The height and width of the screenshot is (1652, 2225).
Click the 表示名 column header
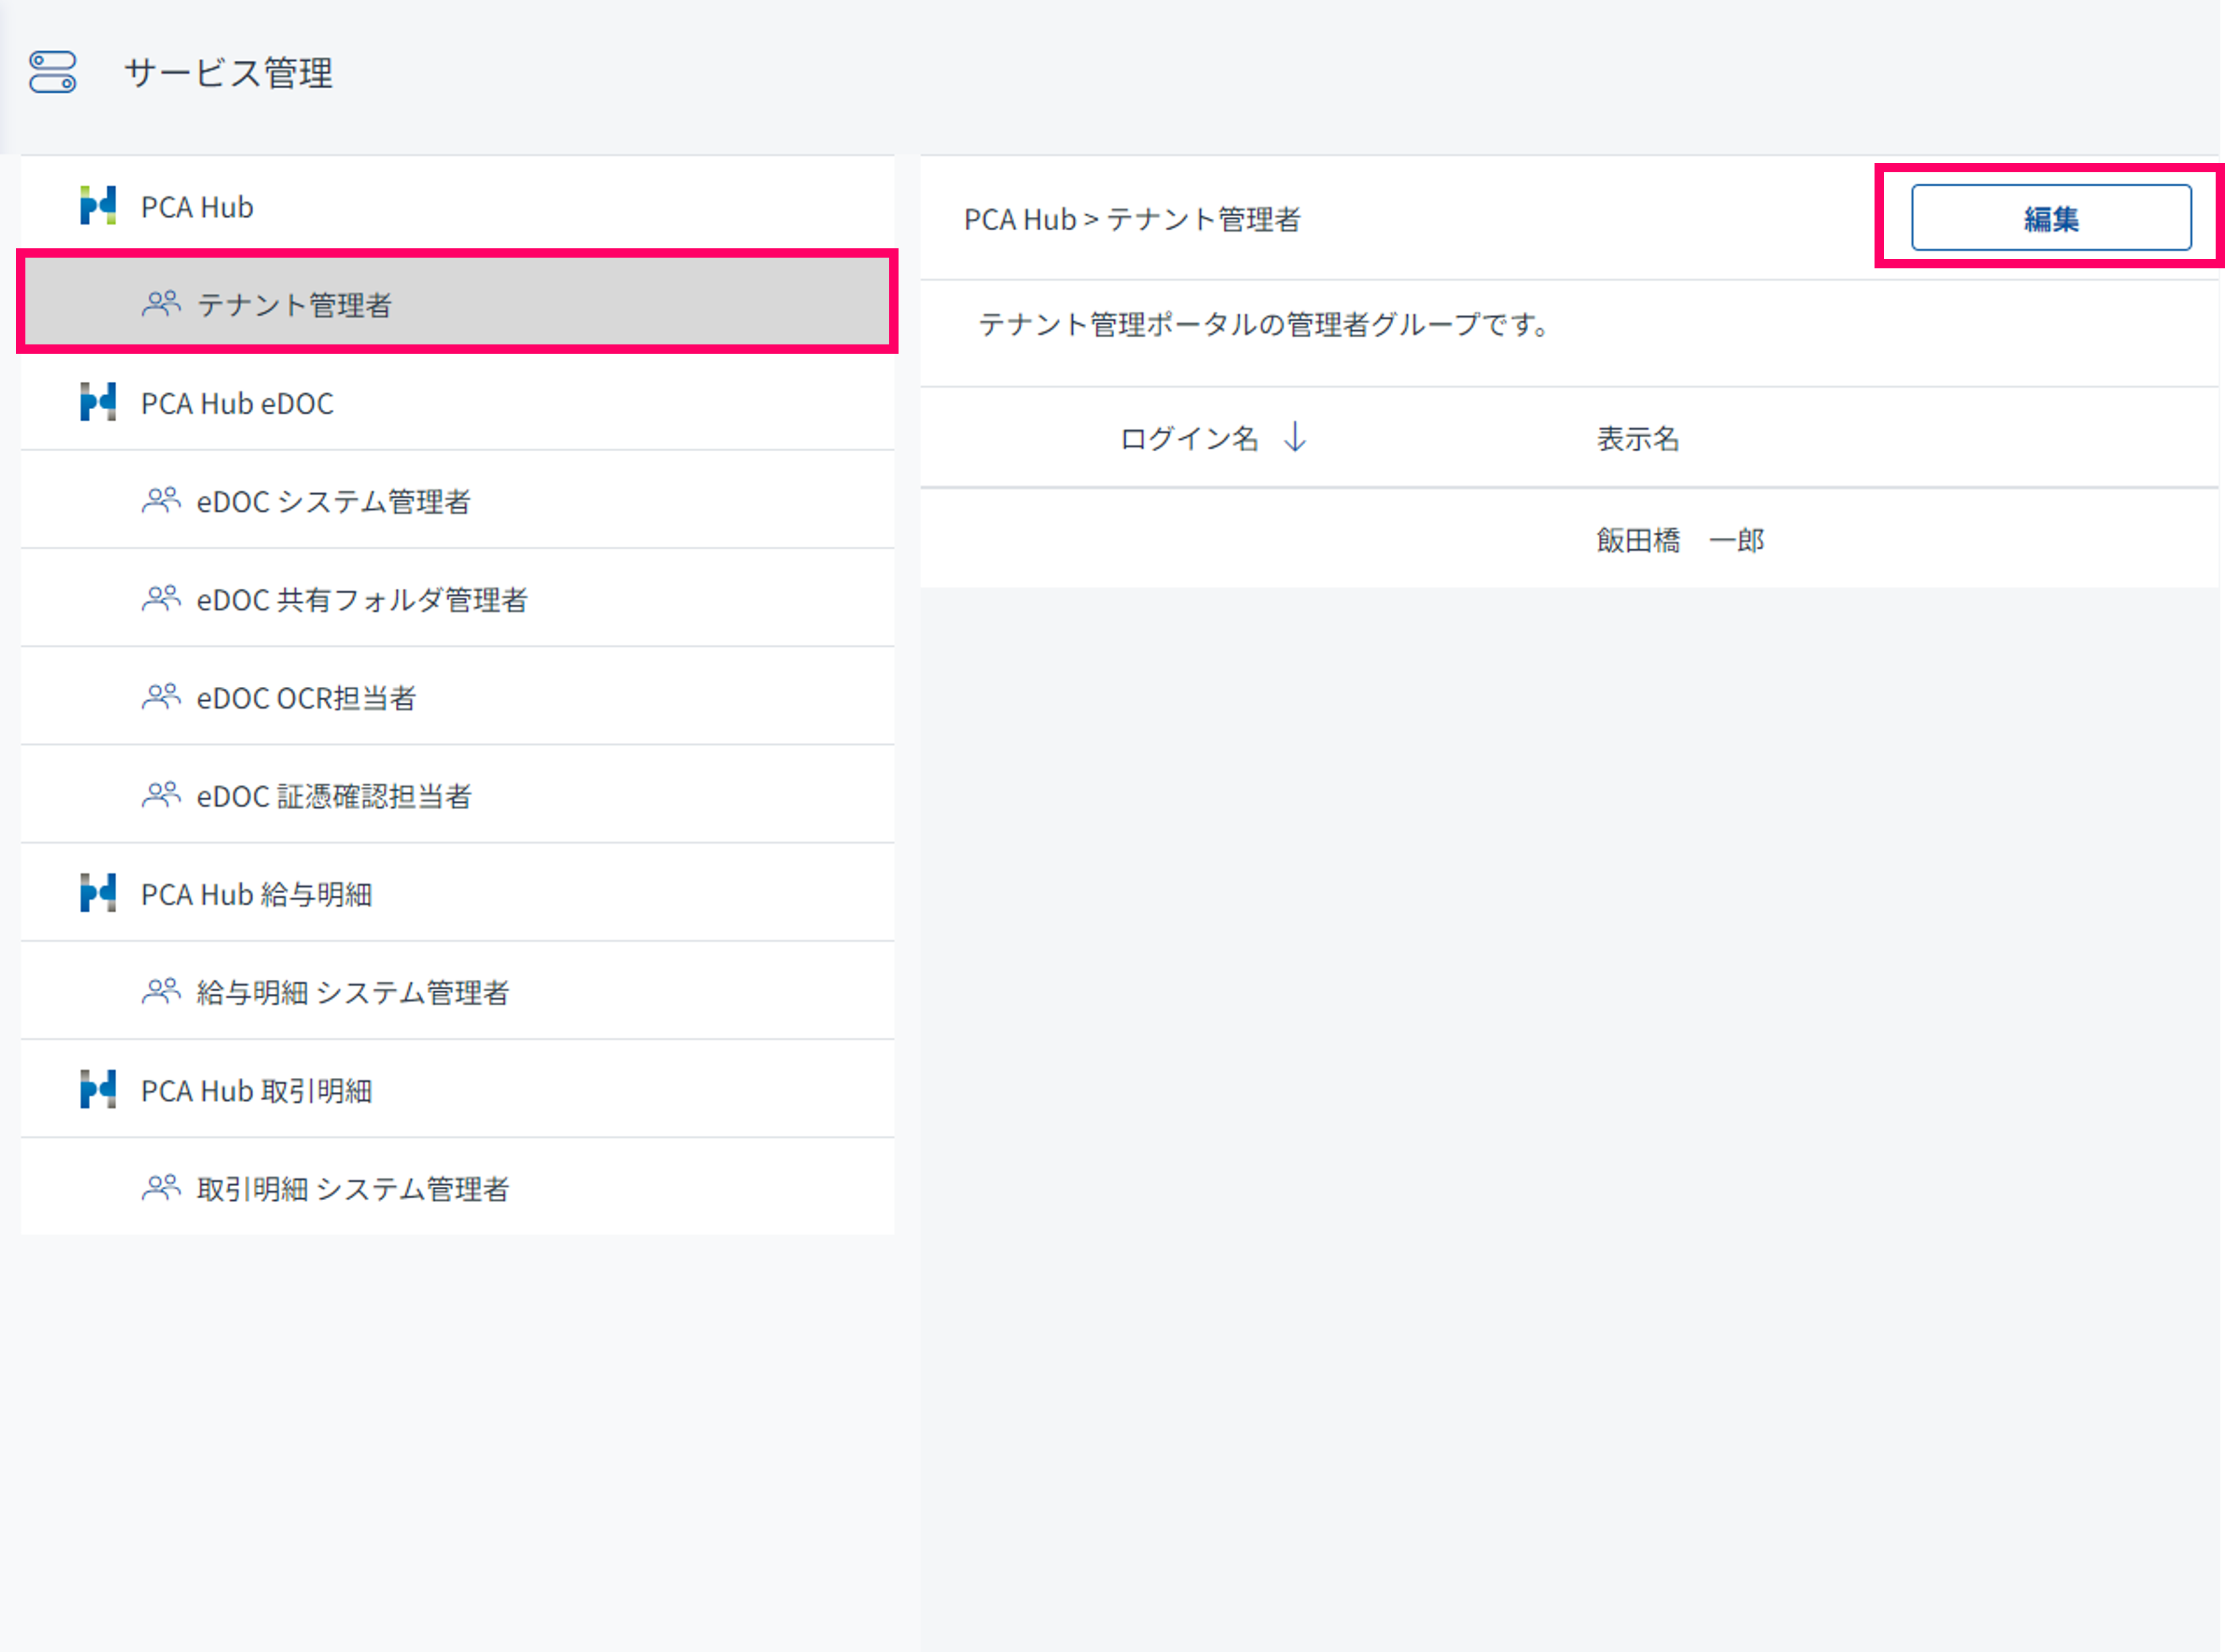click(1637, 438)
